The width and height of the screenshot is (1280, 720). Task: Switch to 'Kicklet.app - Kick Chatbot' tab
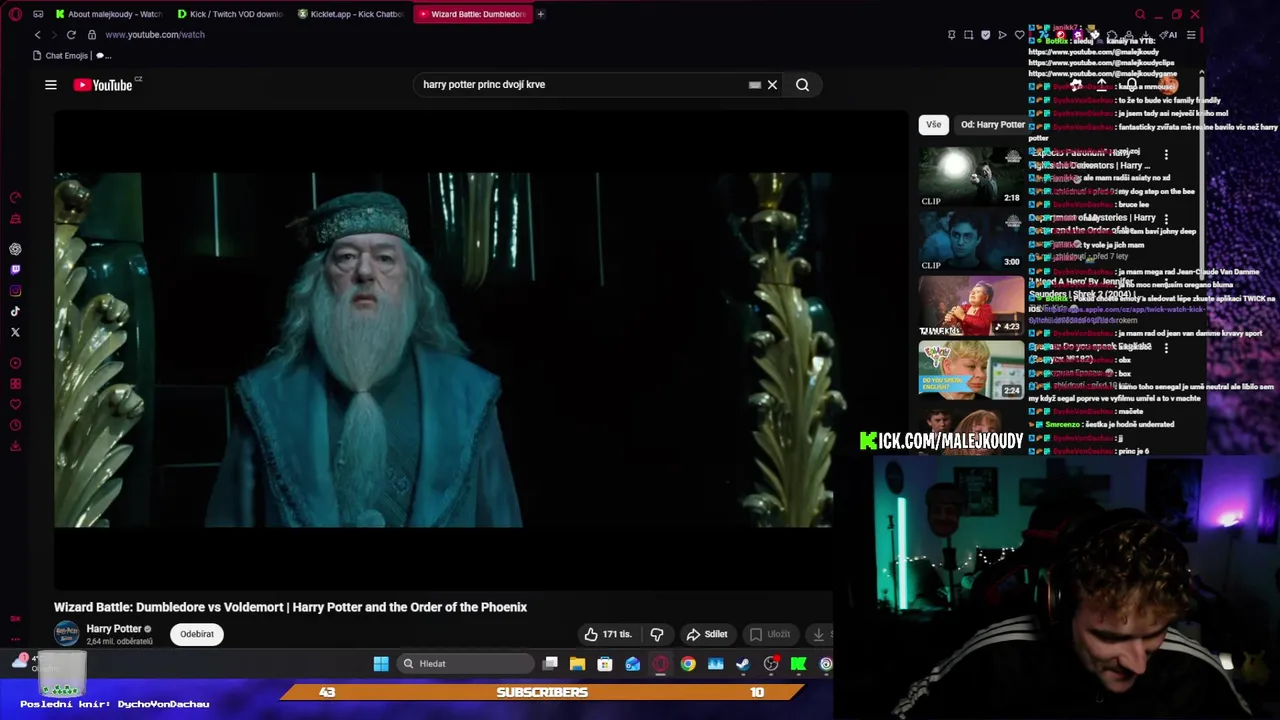(350, 14)
